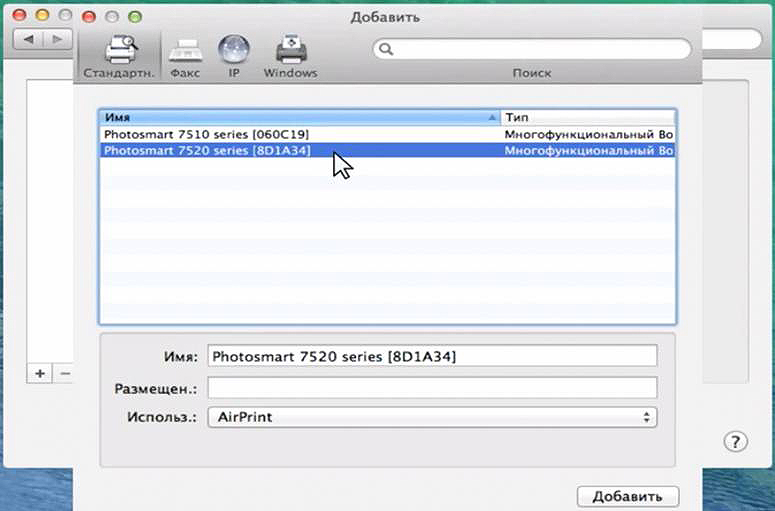This screenshot has height=511, width=775.
Task: Sort list by the Тип column header
Action: point(588,117)
